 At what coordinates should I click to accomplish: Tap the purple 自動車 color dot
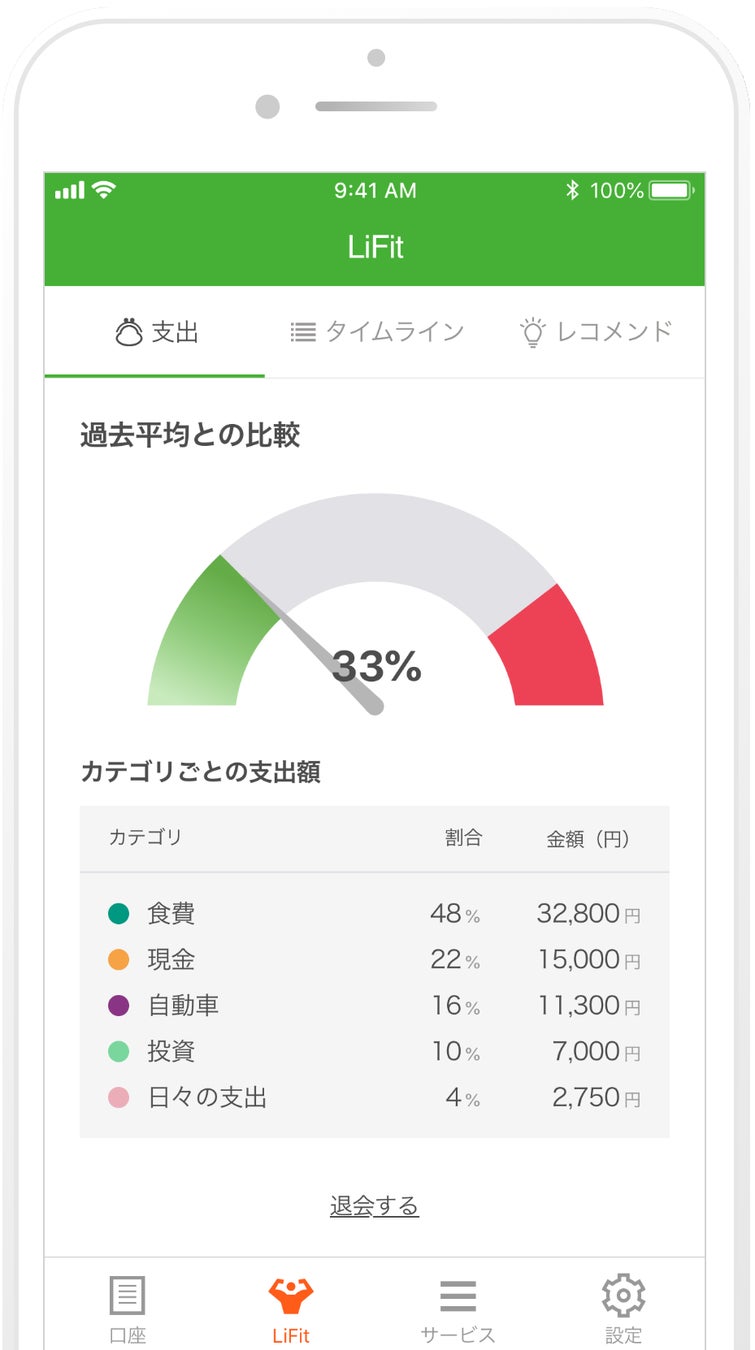[119, 1005]
